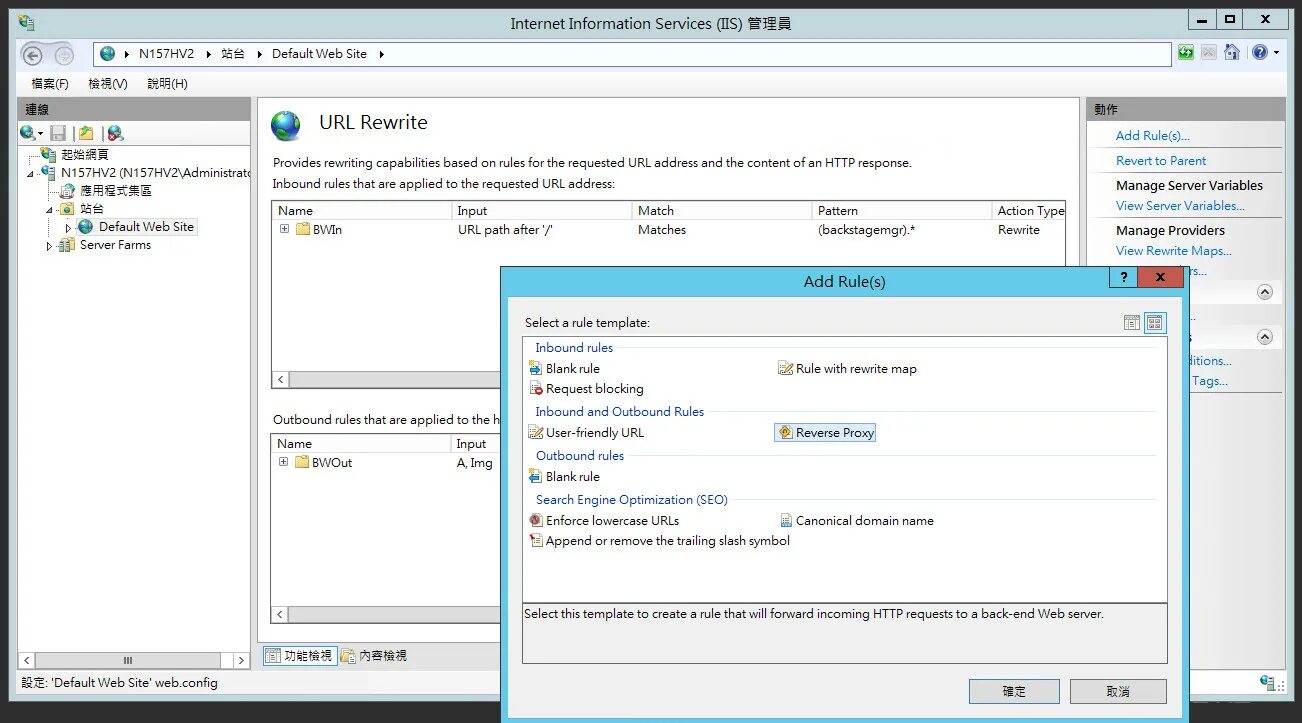Open the Help dropdown arrow in toolbar
Viewport: 1302px width, 723px height.
[x=1276, y=53]
